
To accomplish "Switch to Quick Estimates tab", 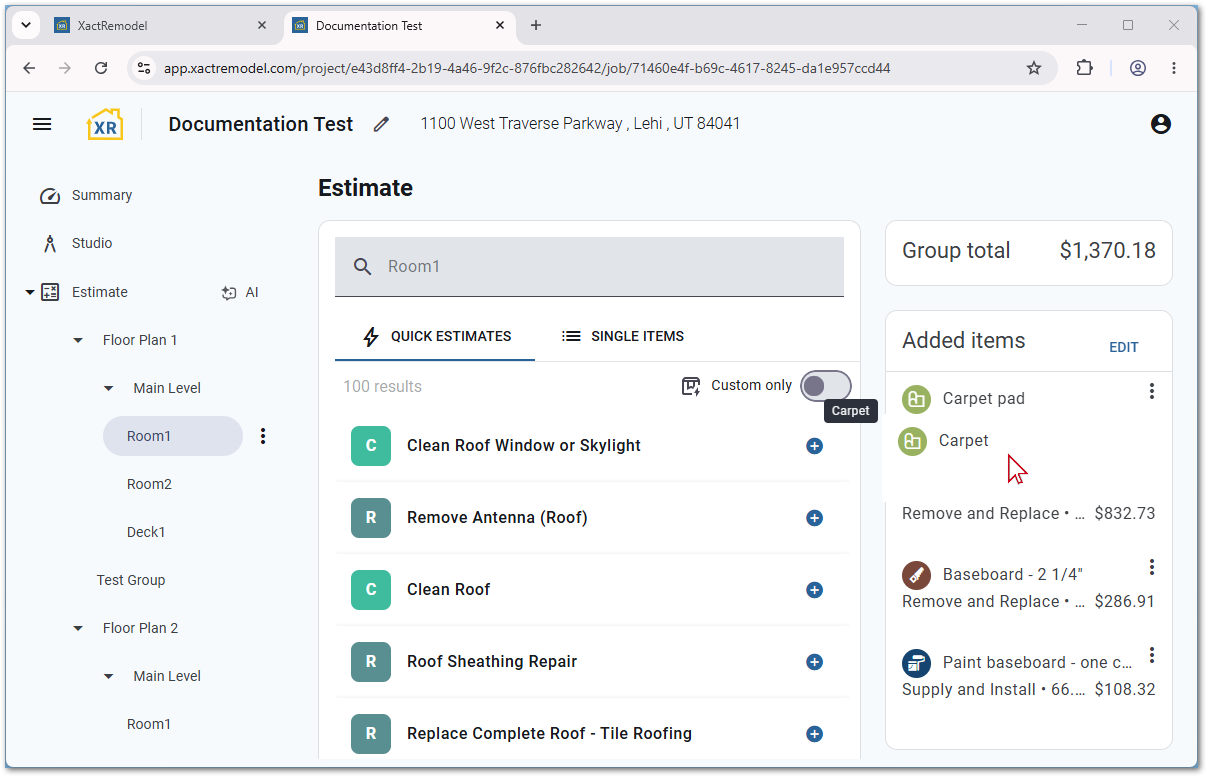I will pyautogui.click(x=436, y=336).
